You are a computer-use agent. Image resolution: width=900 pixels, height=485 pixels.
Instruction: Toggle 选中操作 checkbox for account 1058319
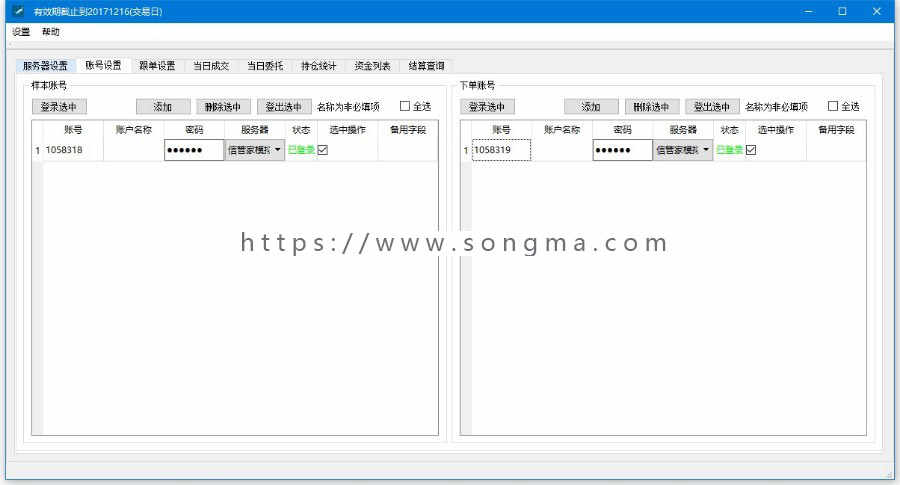[x=751, y=150]
